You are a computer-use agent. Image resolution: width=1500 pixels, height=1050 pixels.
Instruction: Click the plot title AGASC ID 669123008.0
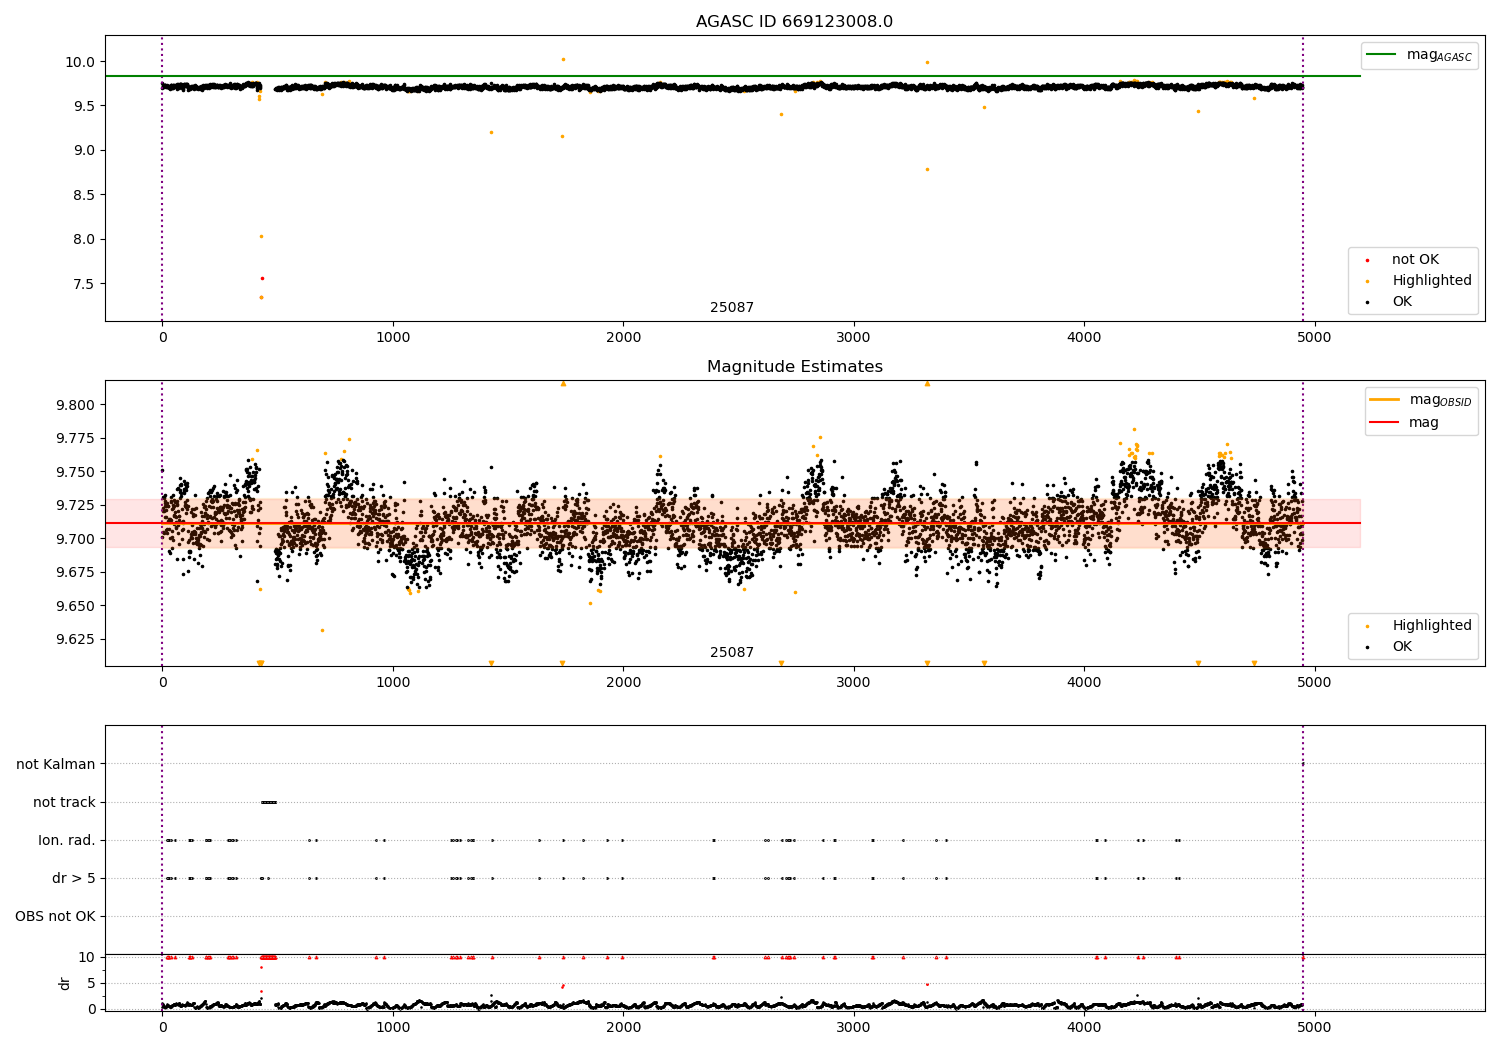794,21
